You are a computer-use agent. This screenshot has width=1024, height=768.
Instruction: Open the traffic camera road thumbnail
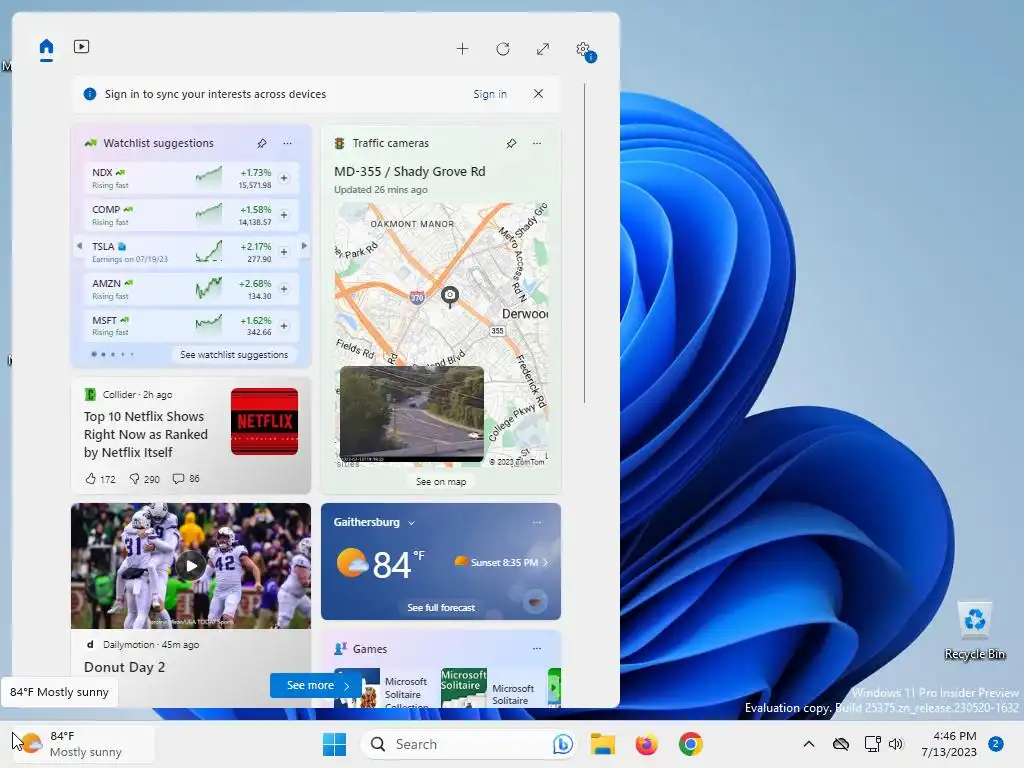411,414
